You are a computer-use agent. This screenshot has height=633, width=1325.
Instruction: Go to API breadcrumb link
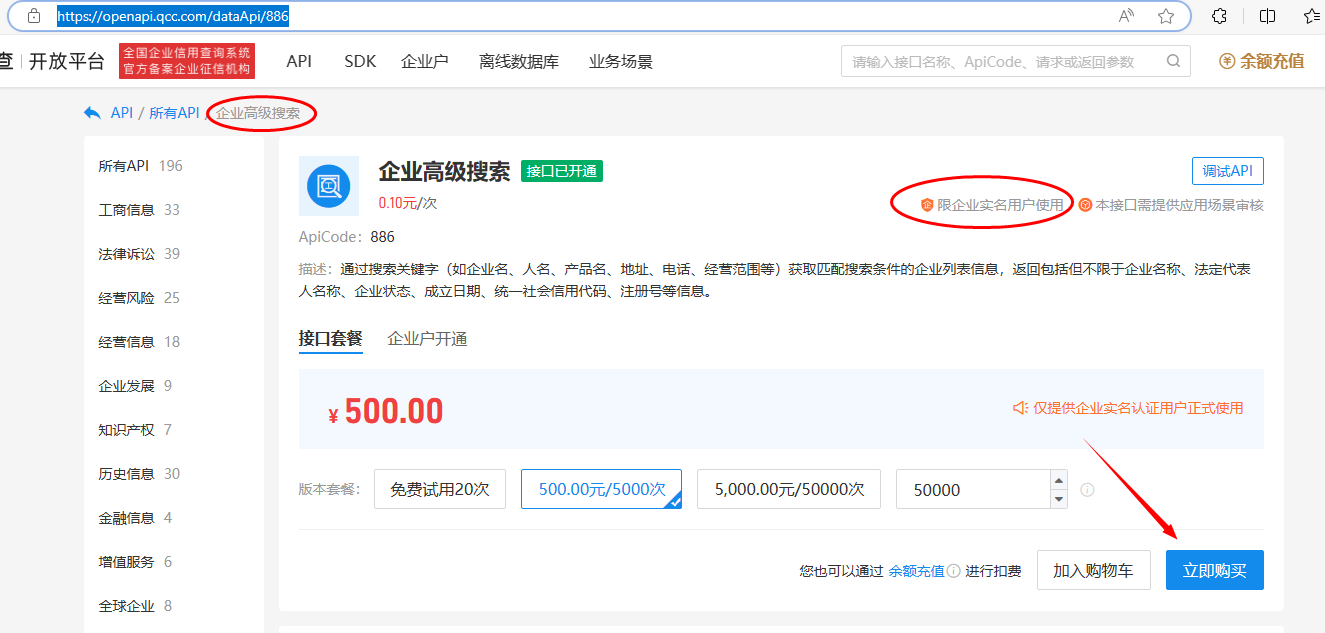(122, 113)
